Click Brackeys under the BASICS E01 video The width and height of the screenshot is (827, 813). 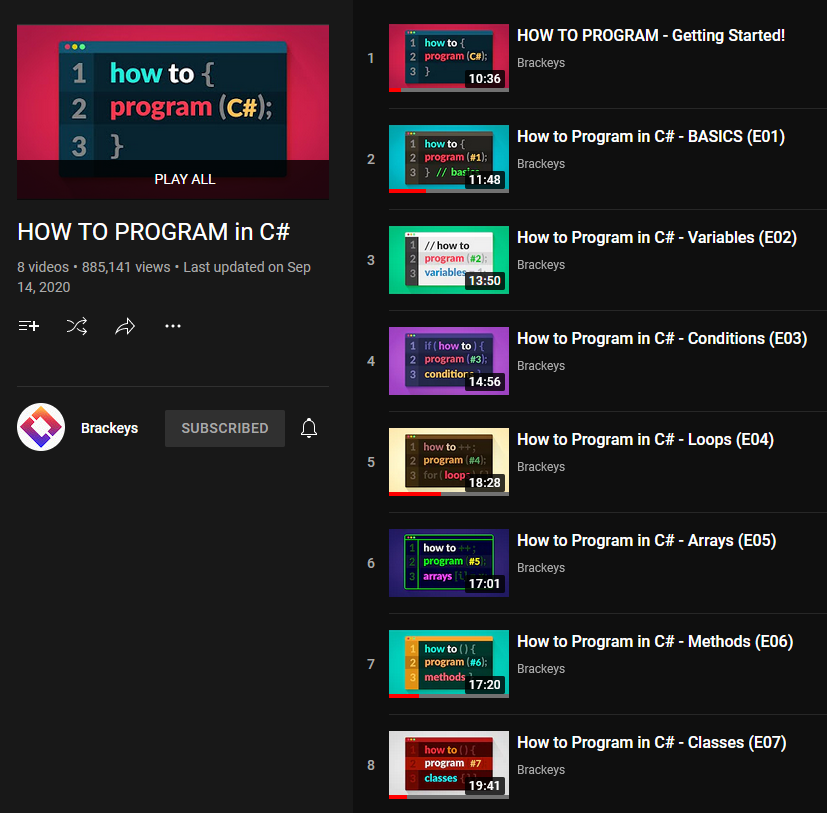pos(541,164)
